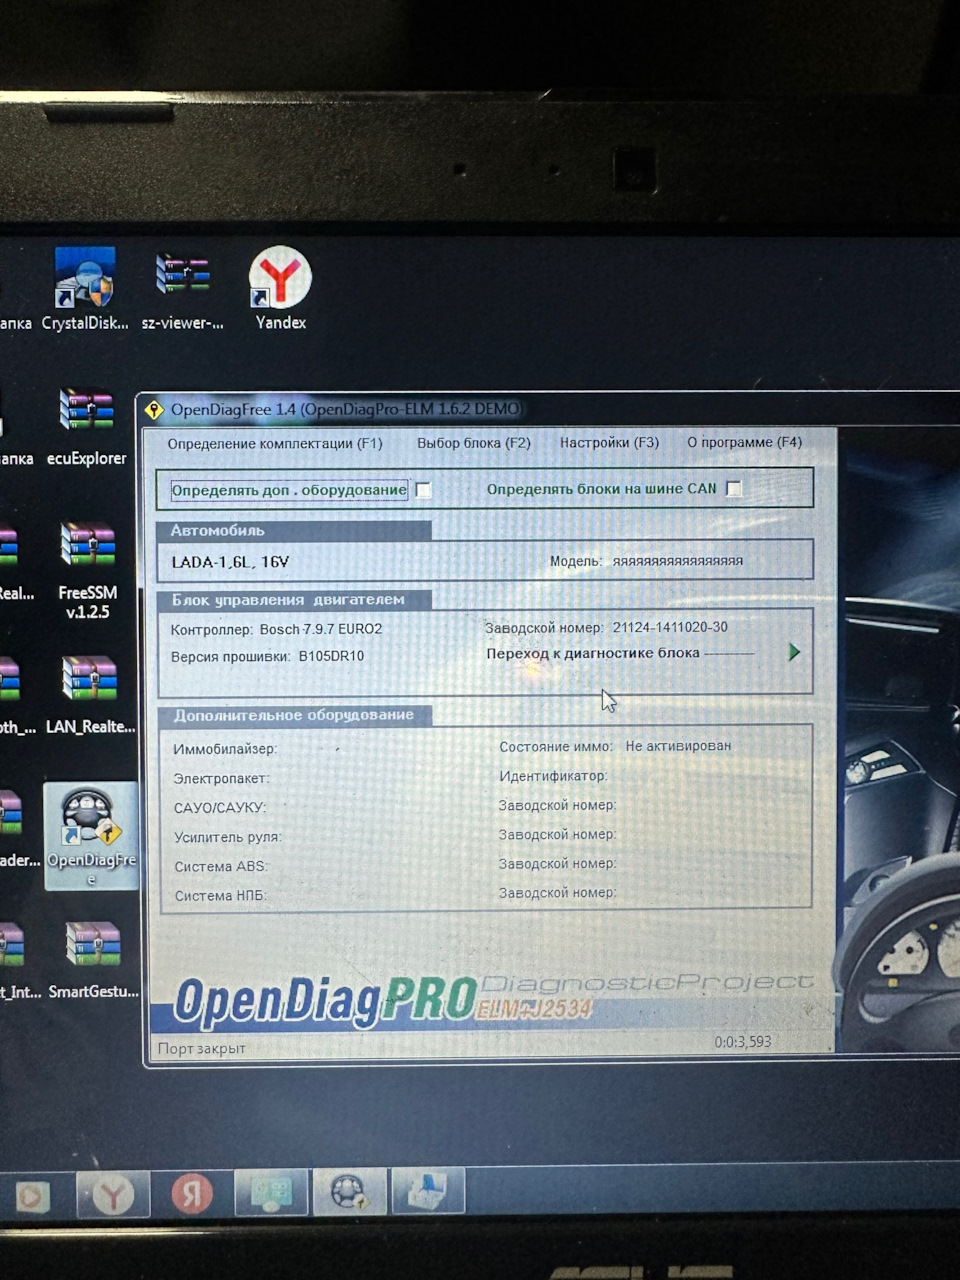The width and height of the screenshot is (960, 1280).
Task: Click serial number 21124-1411020-30
Action: [x=670, y=627]
